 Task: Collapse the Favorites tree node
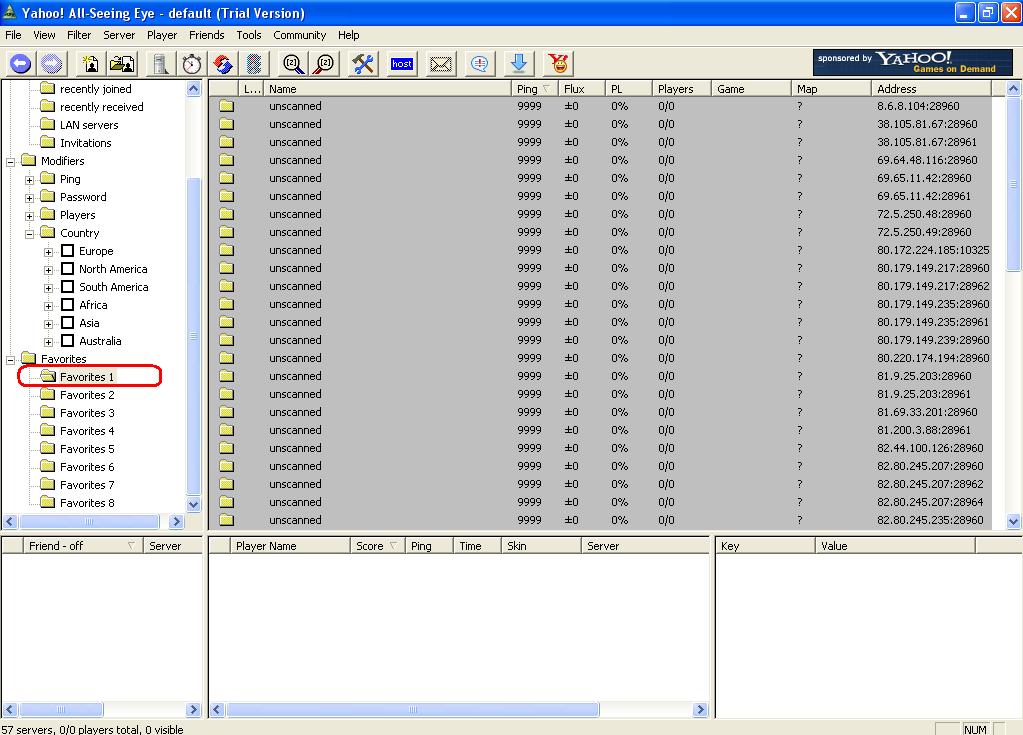click(x=11, y=359)
